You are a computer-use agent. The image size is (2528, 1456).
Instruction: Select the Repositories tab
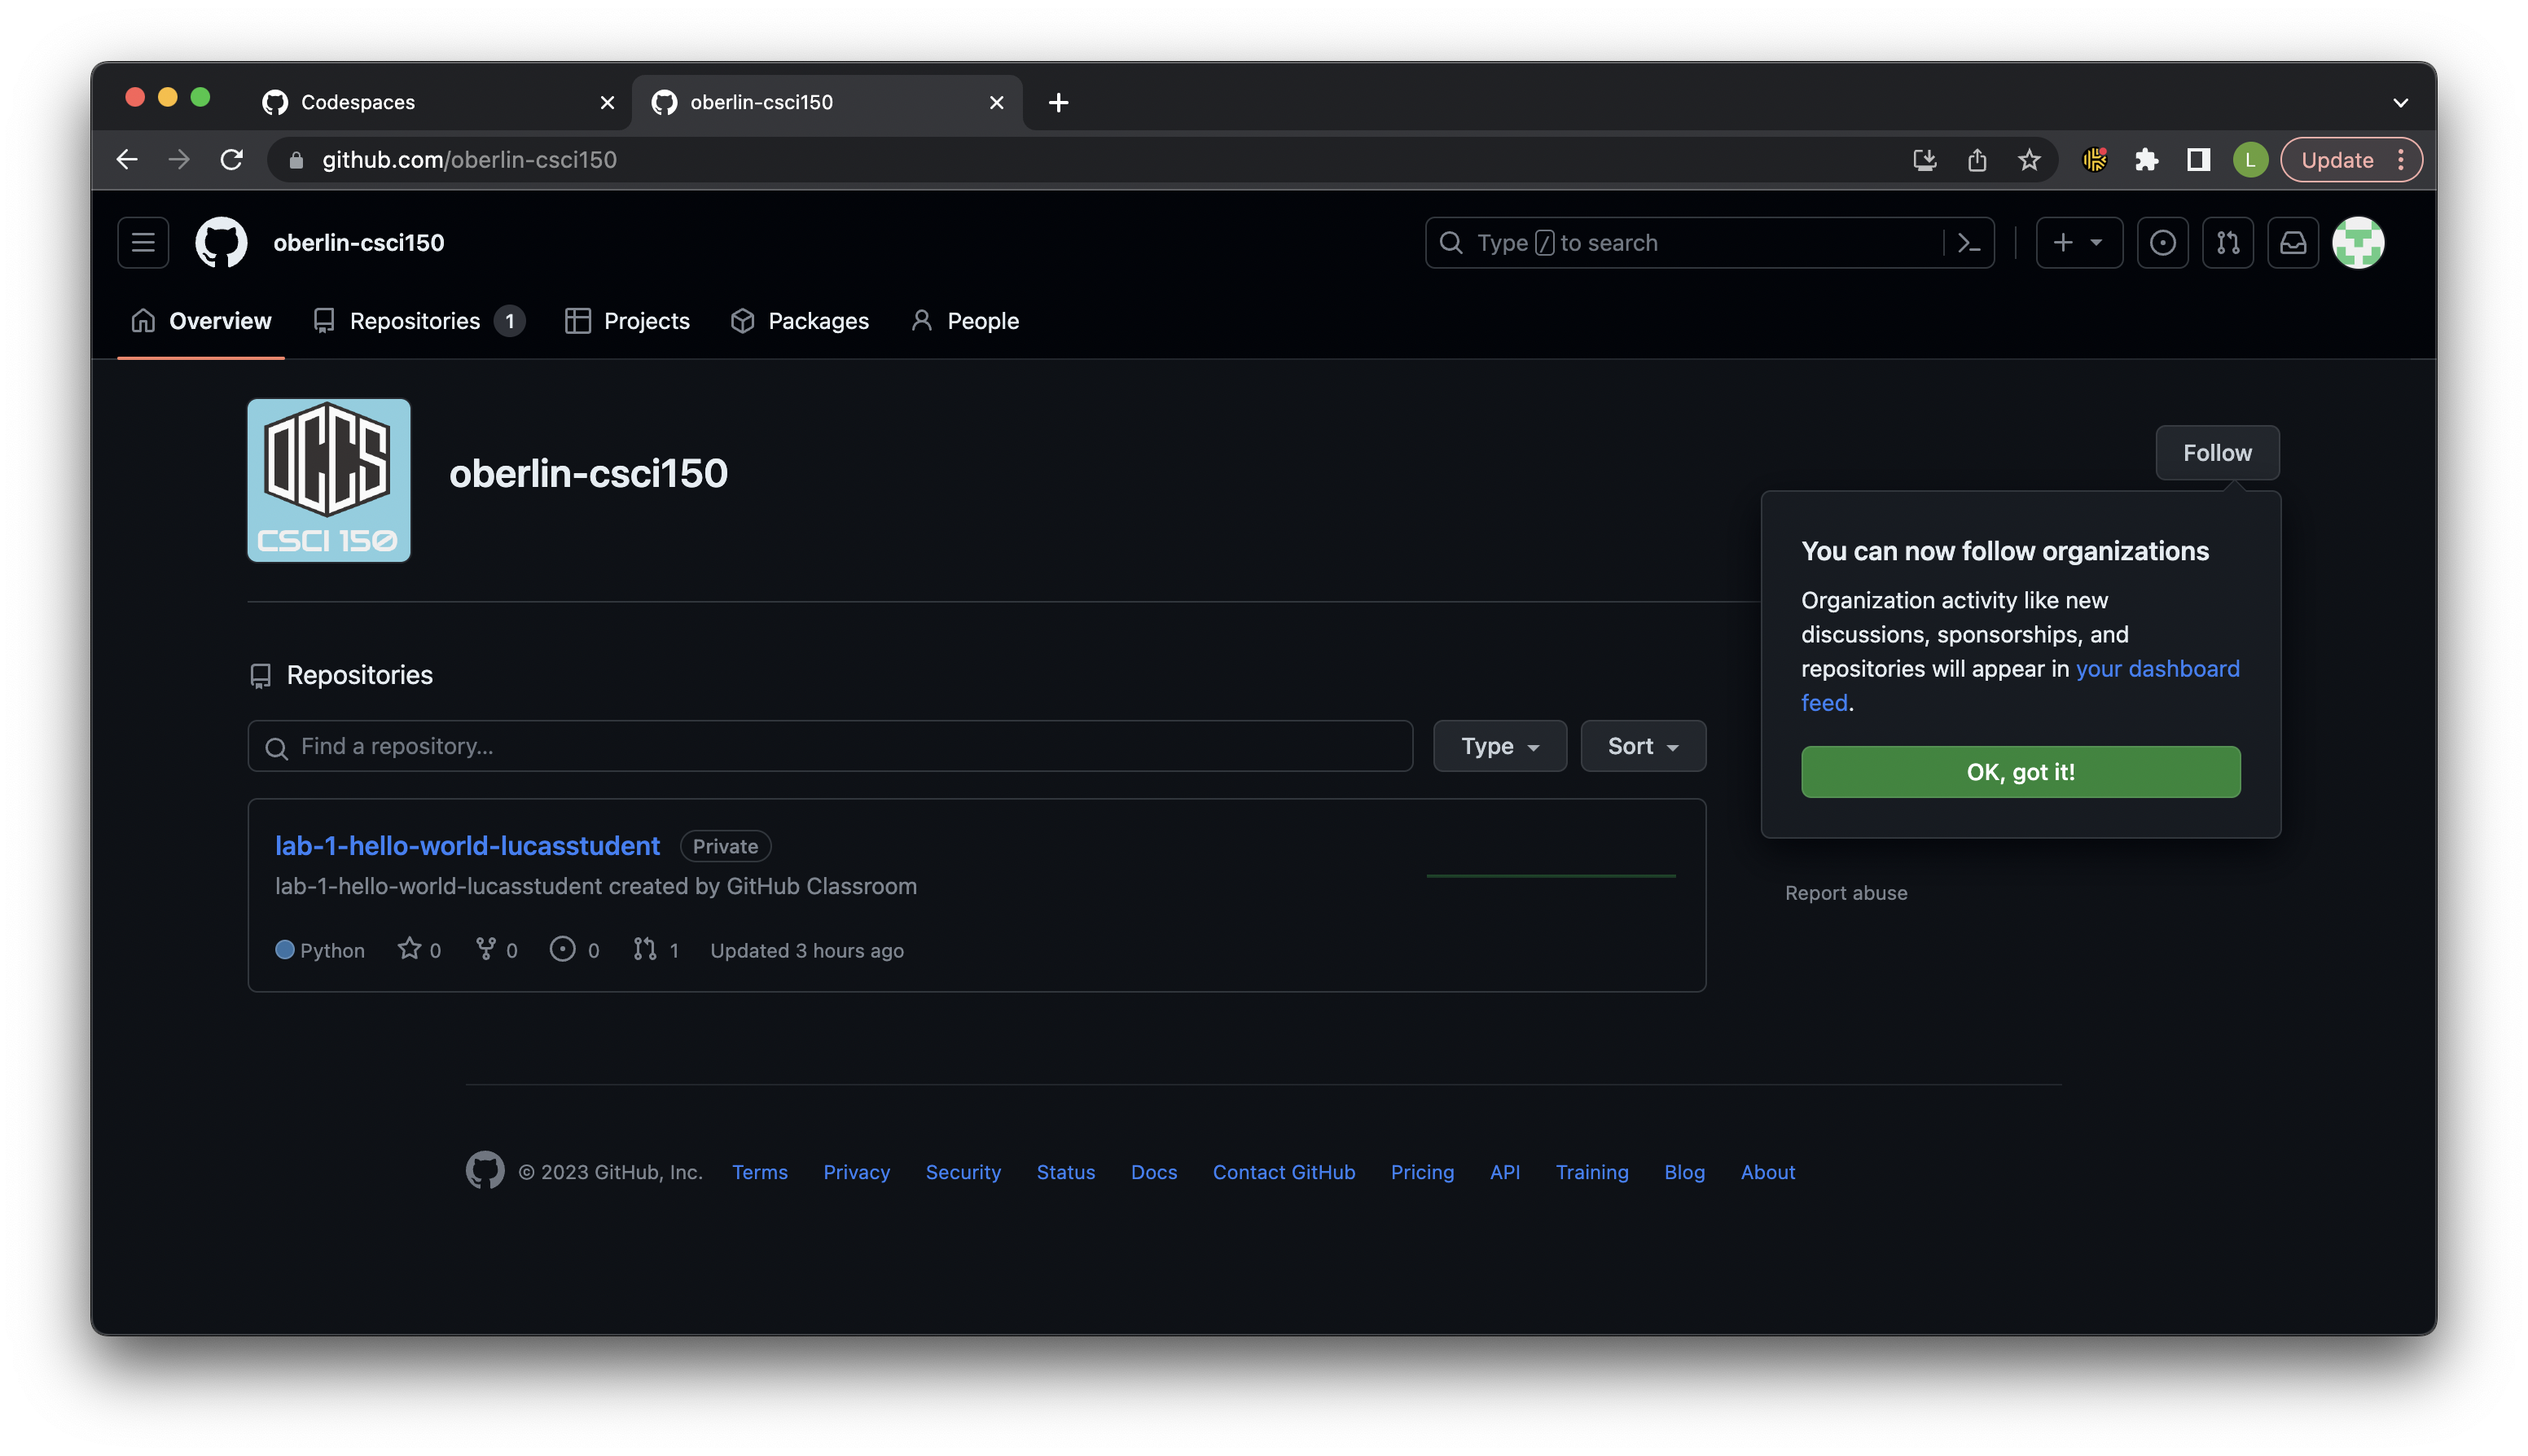click(419, 321)
